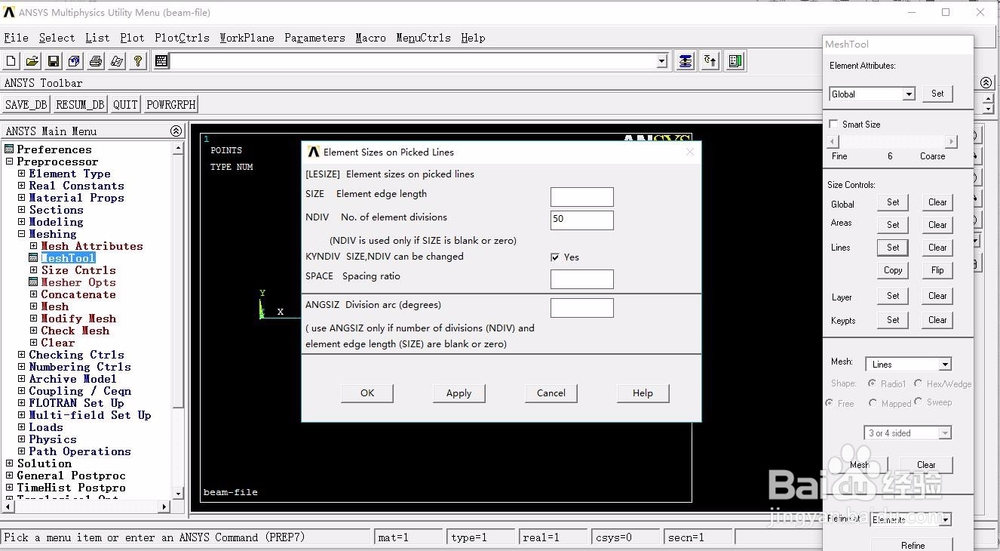Click the ANGSIZ division arc field
This screenshot has width=1000, height=551.
point(582,307)
